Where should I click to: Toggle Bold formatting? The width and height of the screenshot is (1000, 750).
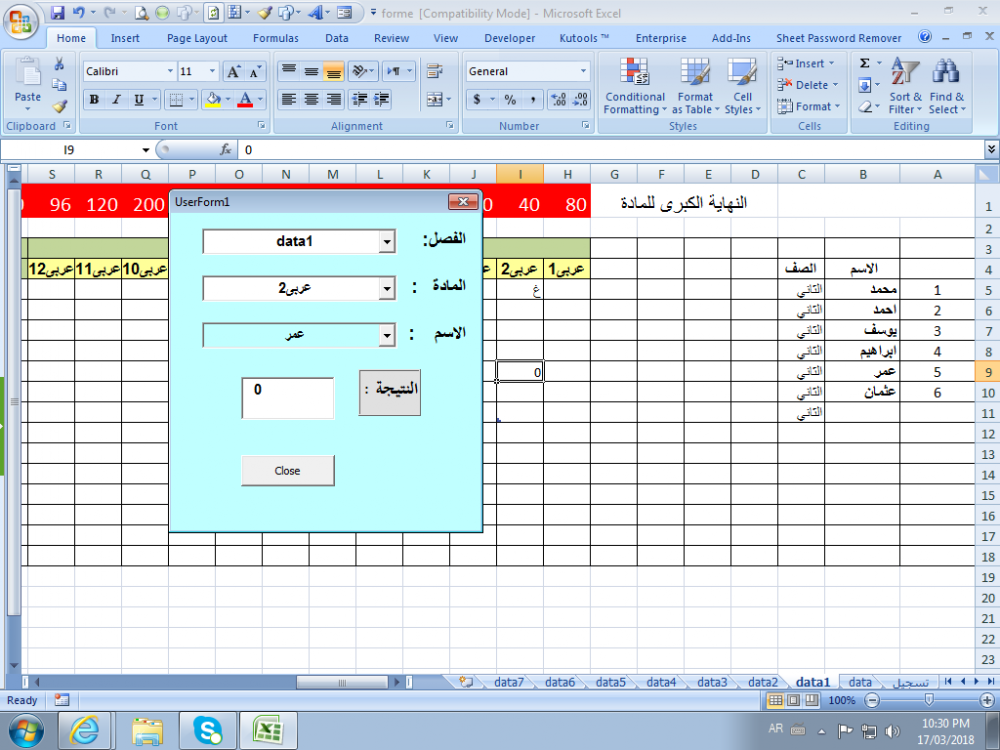[x=94, y=99]
